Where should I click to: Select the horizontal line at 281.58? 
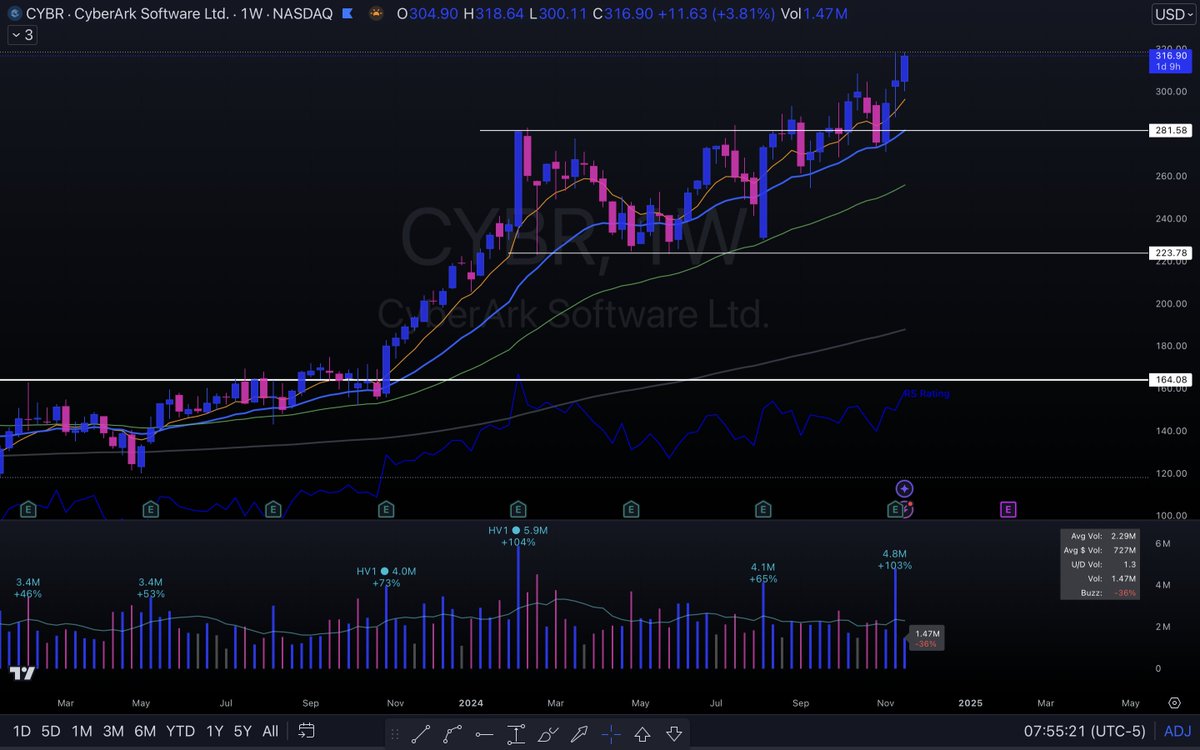tap(814, 130)
